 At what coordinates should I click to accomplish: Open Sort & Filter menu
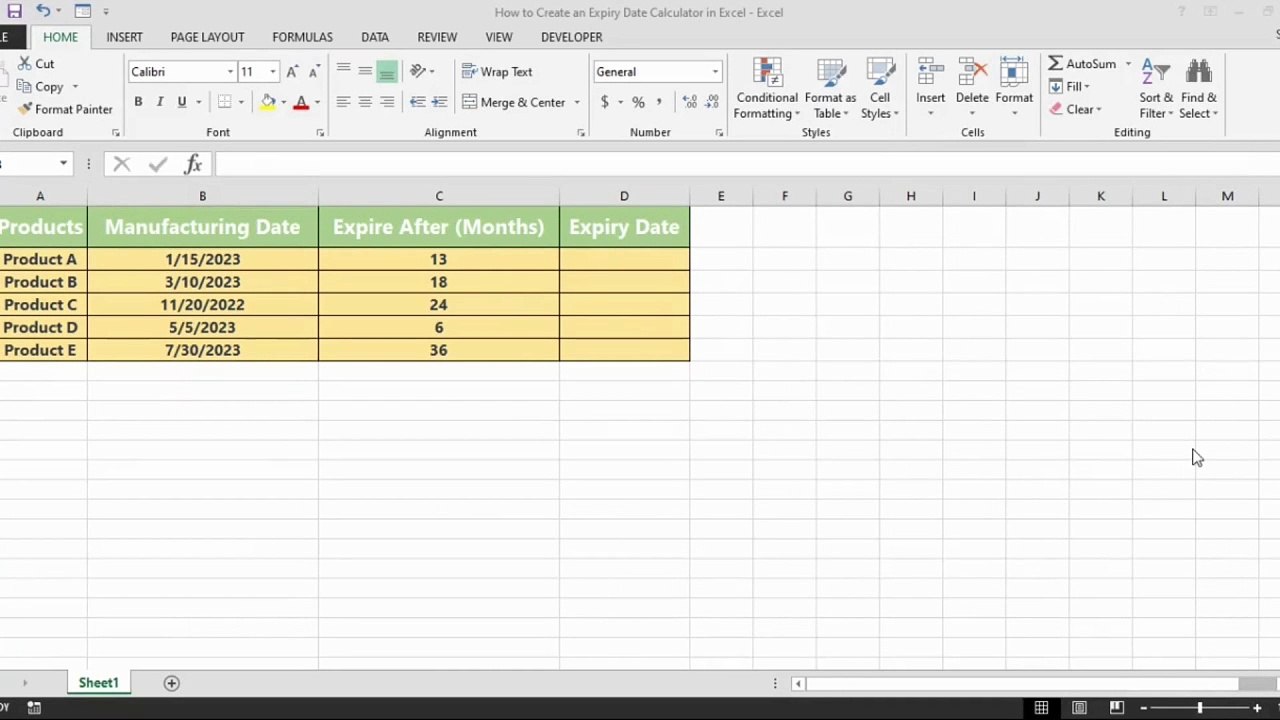[1156, 89]
